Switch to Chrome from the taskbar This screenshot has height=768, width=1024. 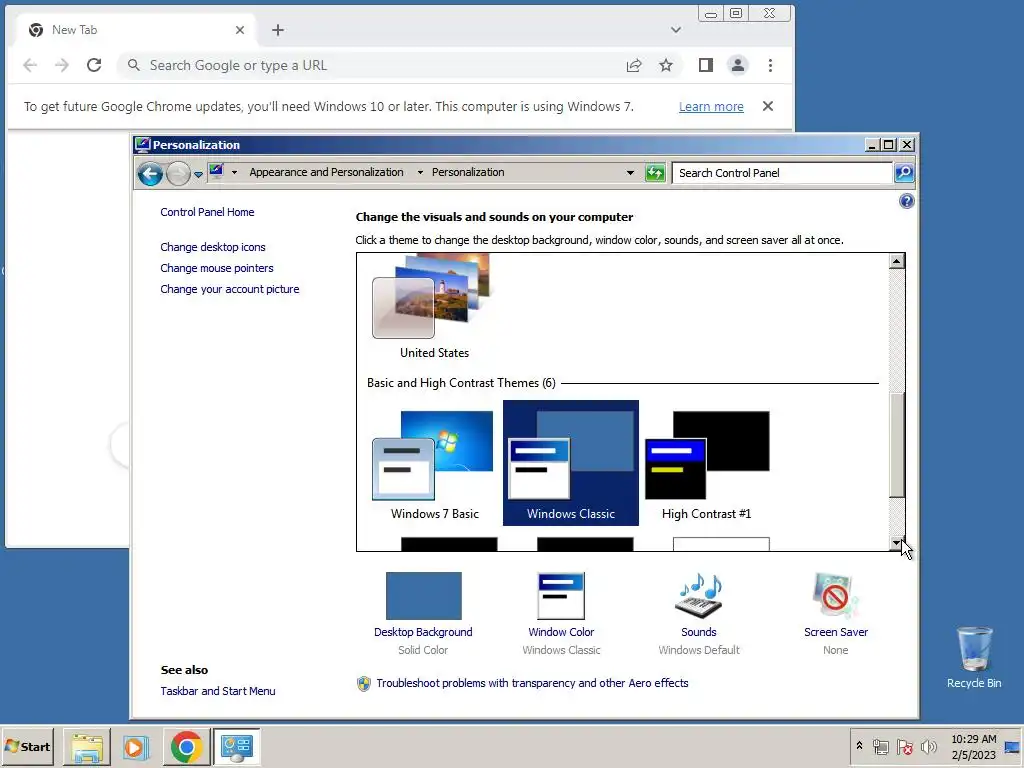click(186, 747)
